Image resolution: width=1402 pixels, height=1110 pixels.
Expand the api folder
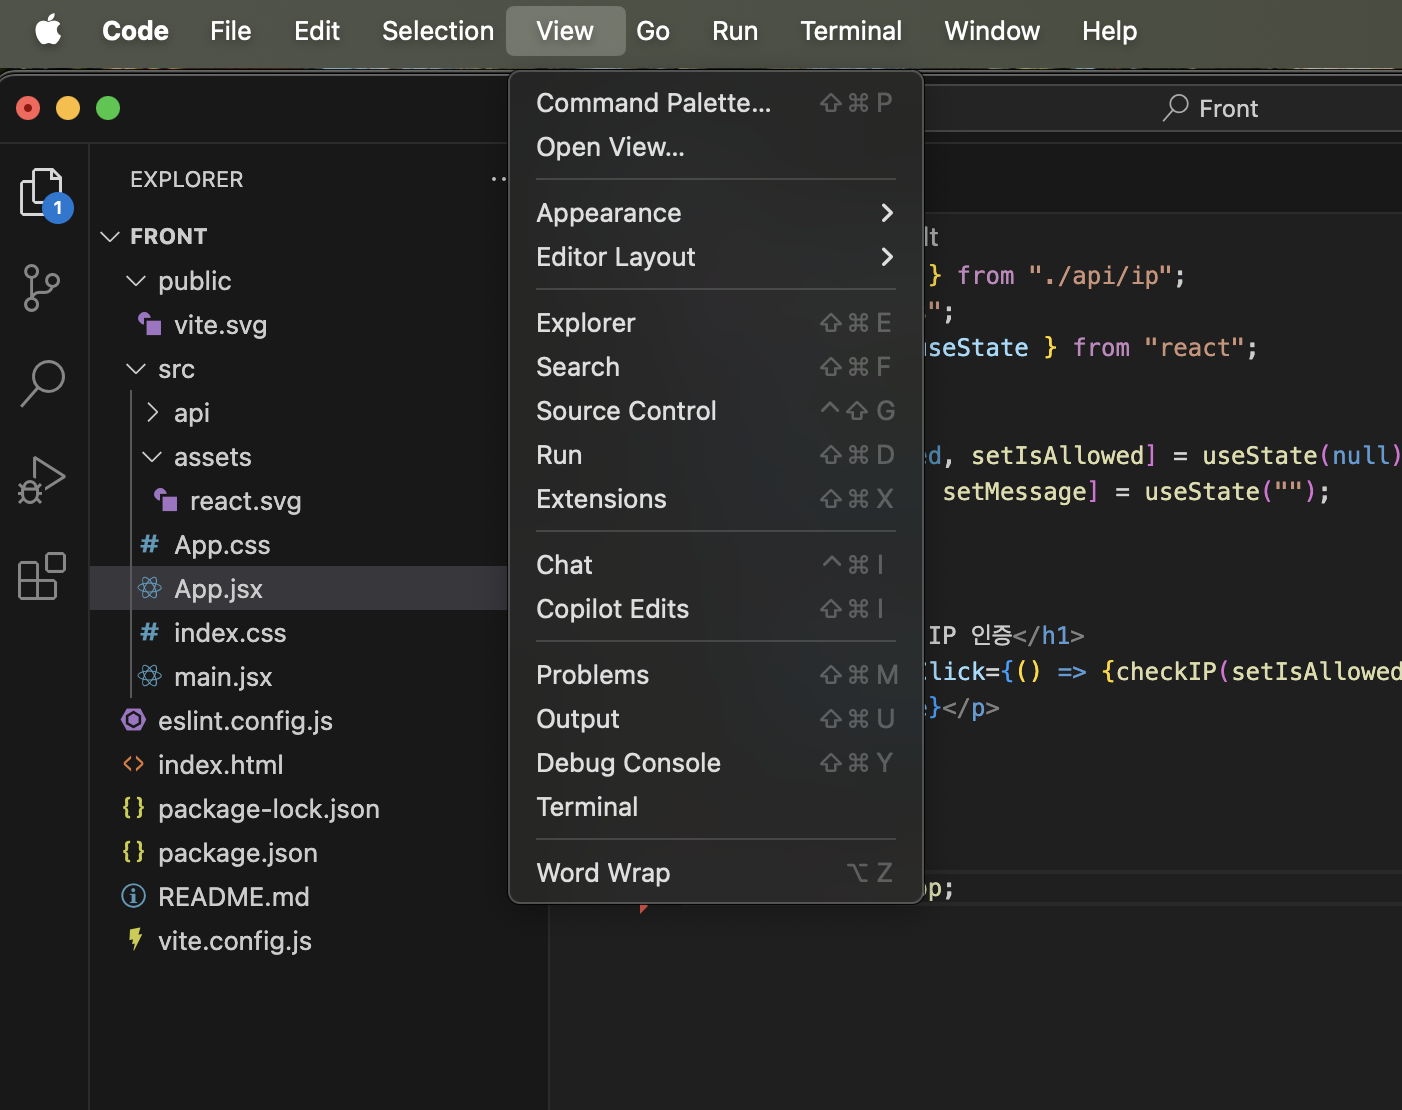pyautogui.click(x=152, y=412)
